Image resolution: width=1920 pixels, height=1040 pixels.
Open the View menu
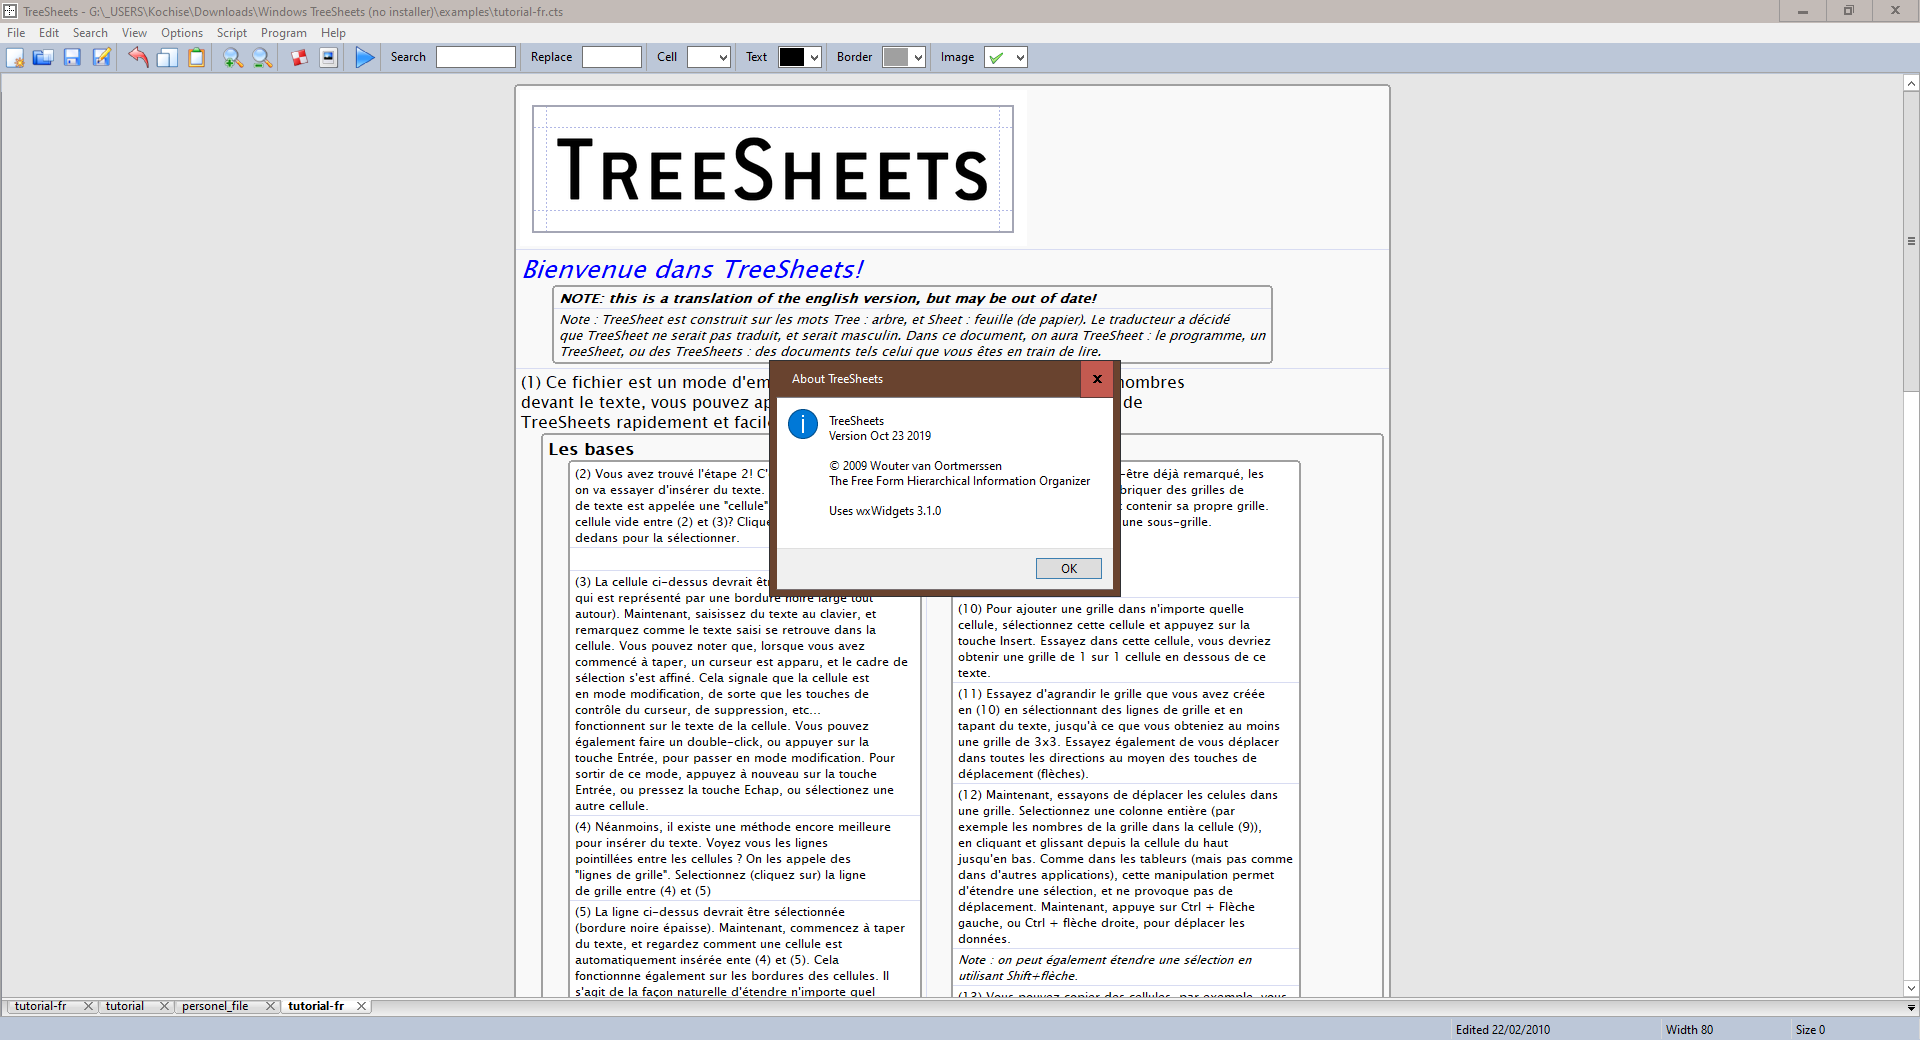click(134, 33)
